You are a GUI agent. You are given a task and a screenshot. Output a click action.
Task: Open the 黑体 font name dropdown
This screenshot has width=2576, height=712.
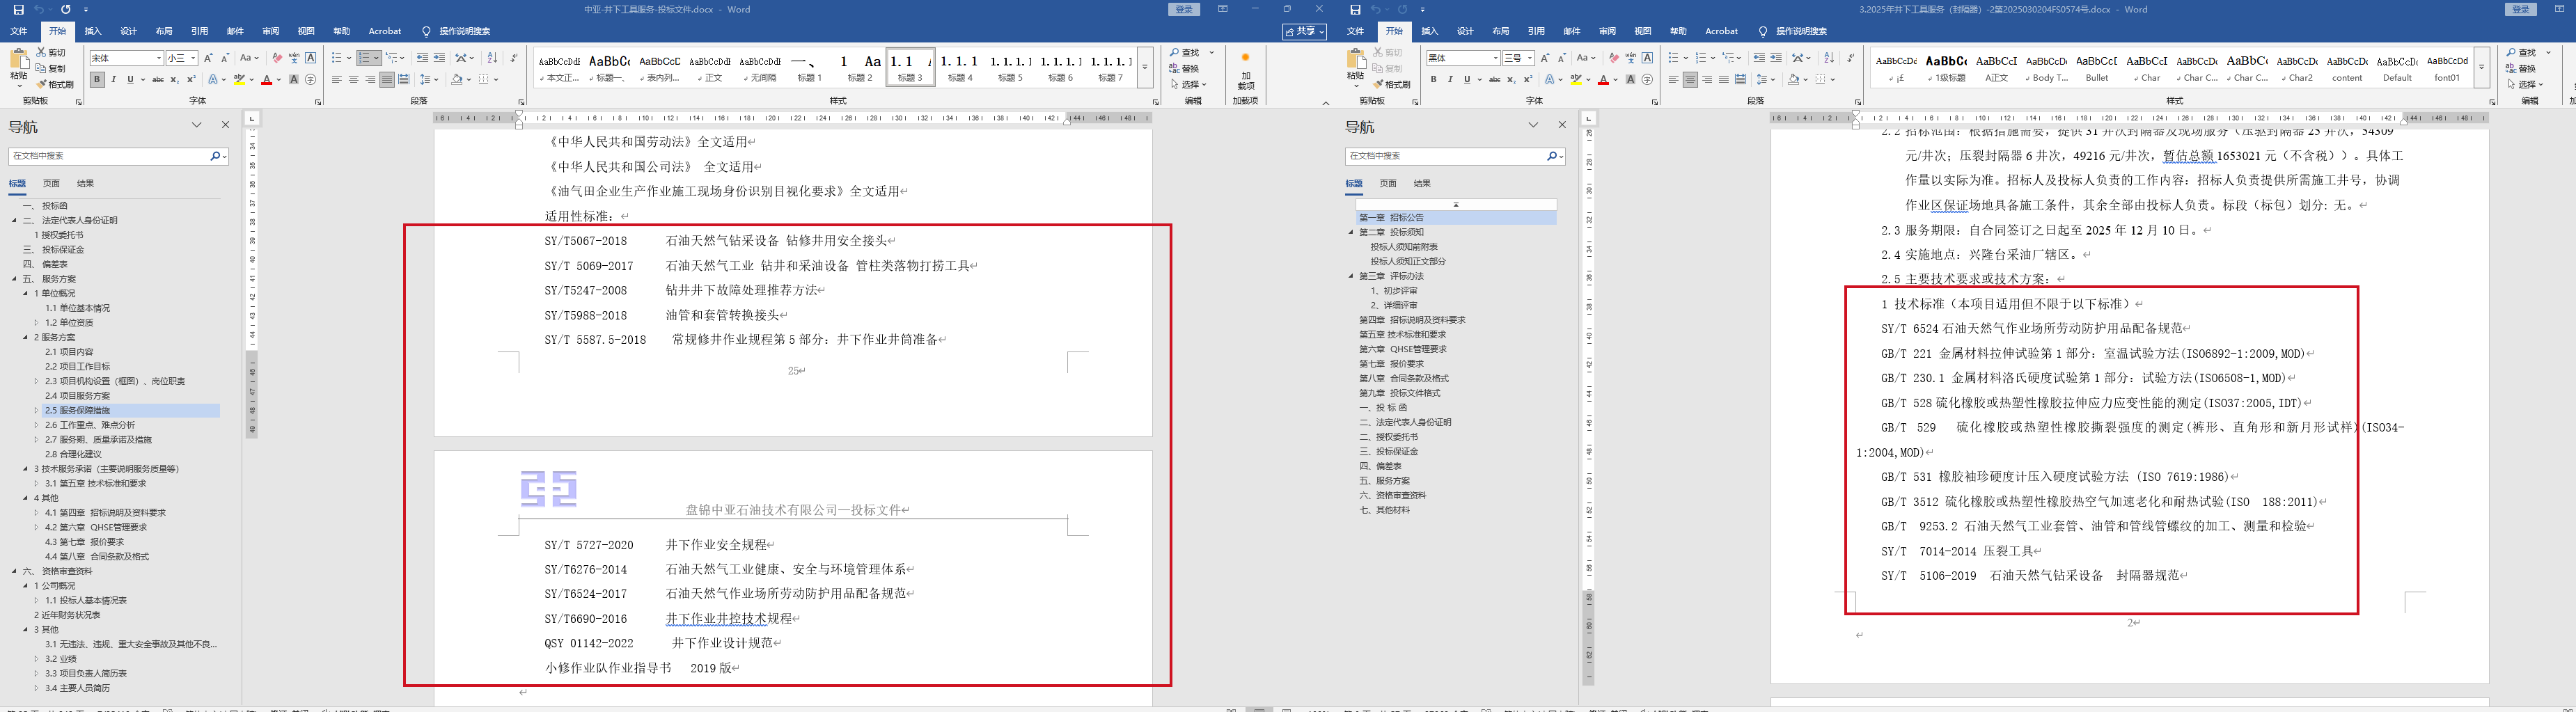point(1495,58)
